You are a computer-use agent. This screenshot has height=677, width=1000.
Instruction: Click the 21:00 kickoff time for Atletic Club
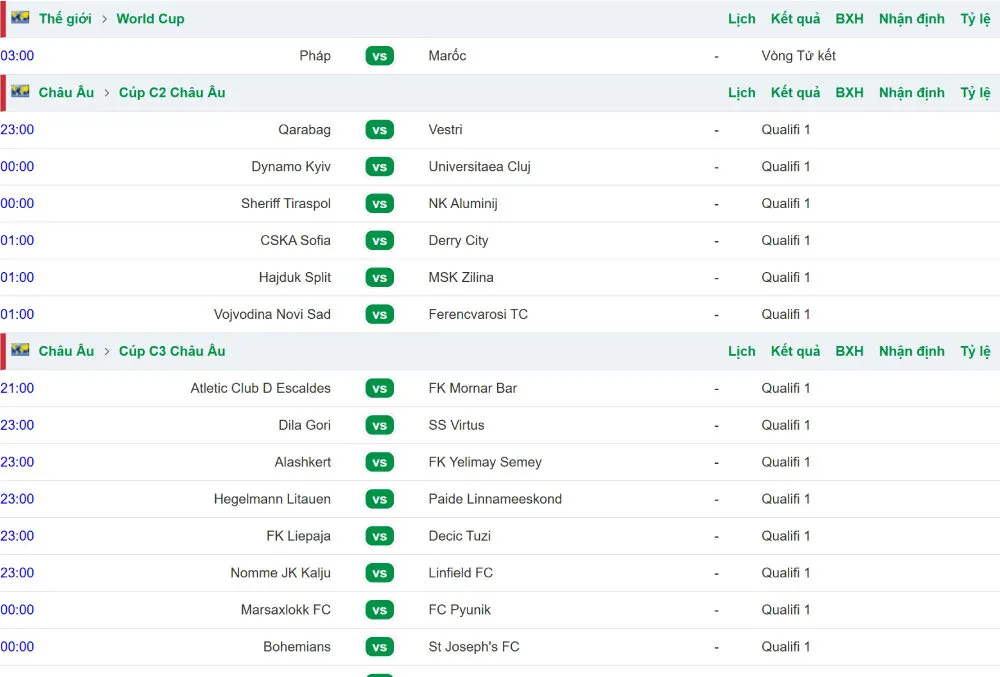click(17, 389)
